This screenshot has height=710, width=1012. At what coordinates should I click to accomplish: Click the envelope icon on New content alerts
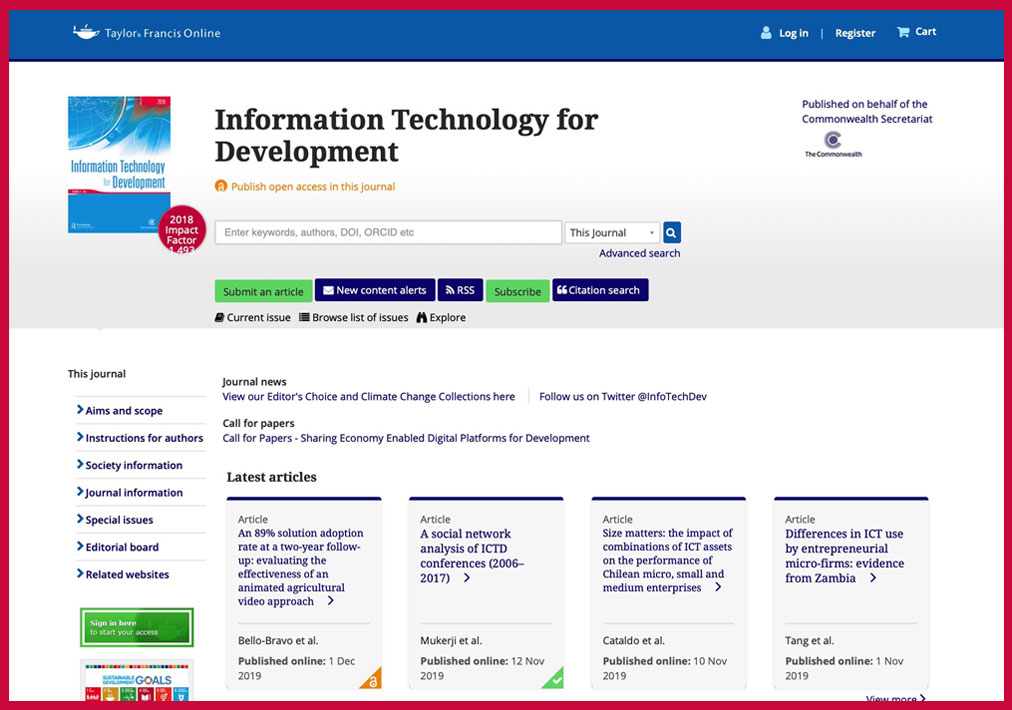click(328, 290)
